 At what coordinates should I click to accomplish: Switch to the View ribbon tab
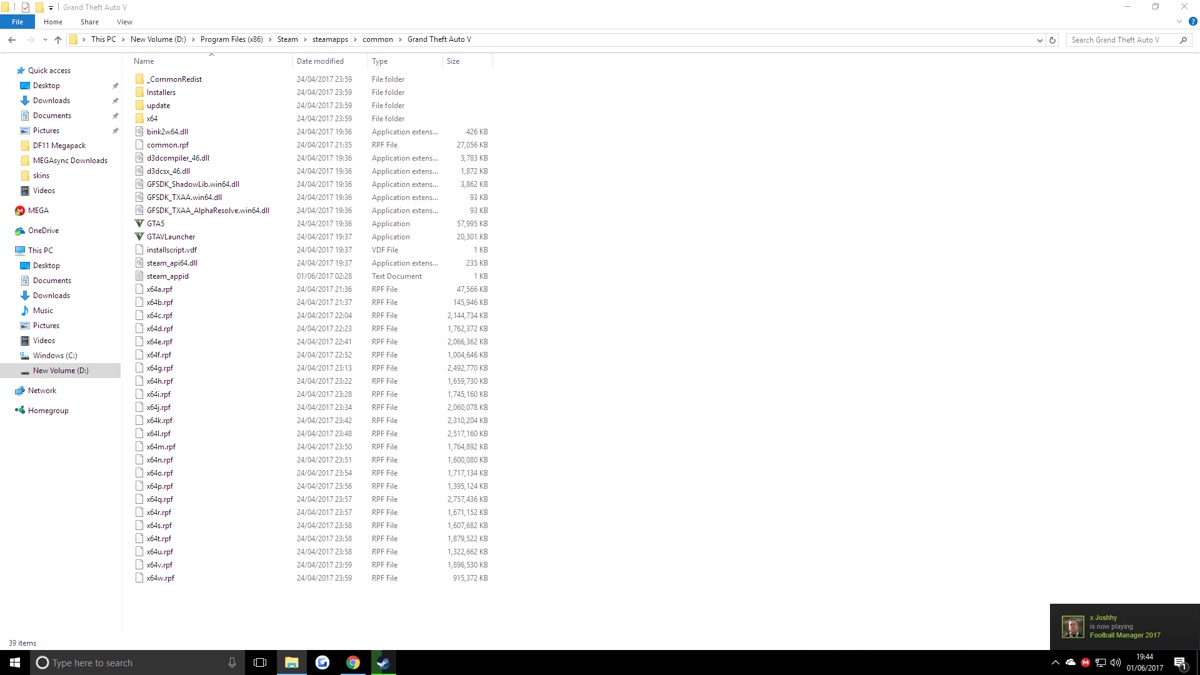(124, 21)
